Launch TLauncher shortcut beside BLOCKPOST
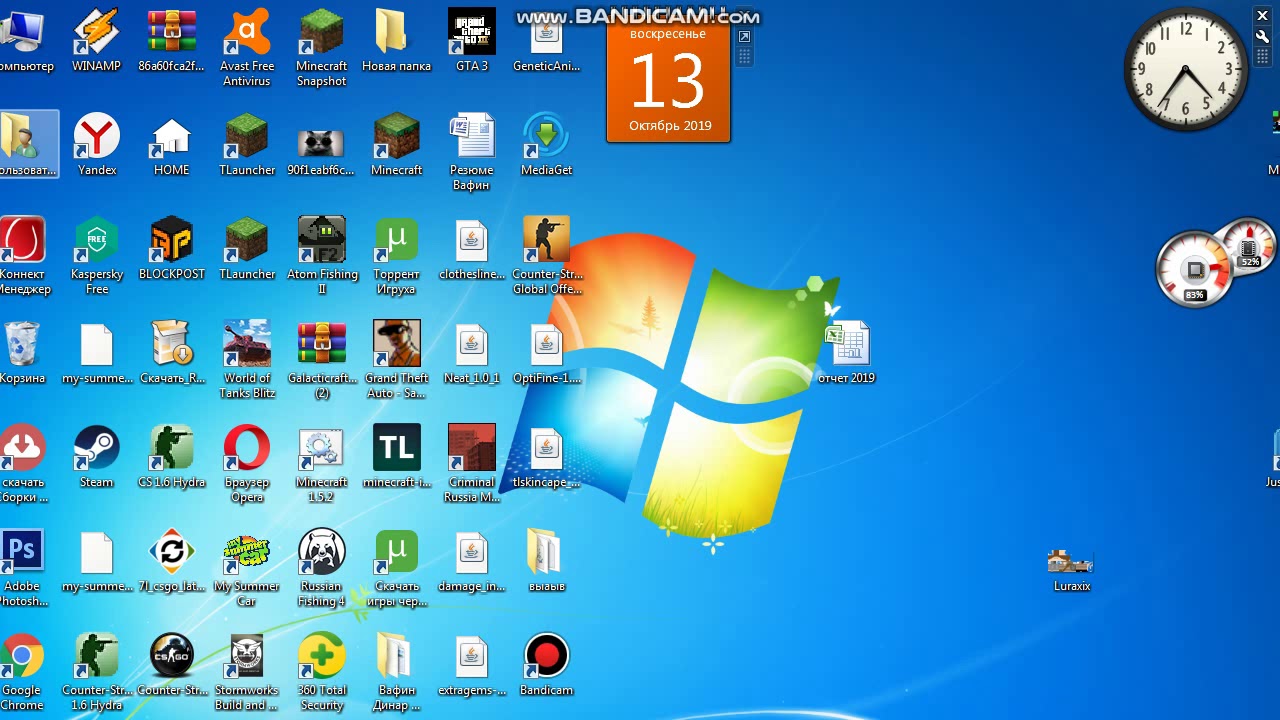Viewport: 1280px width, 720px height. (247, 248)
